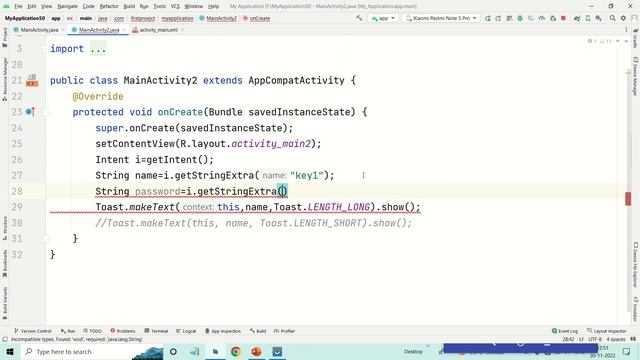Open the TODO tool window
The image size is (640, 360).
click(x=92, y=331)
